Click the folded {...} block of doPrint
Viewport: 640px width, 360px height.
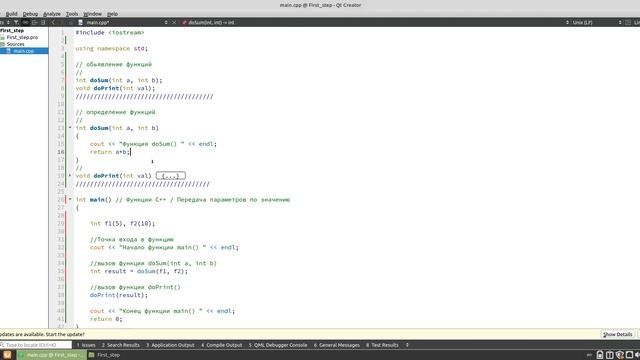171,176
